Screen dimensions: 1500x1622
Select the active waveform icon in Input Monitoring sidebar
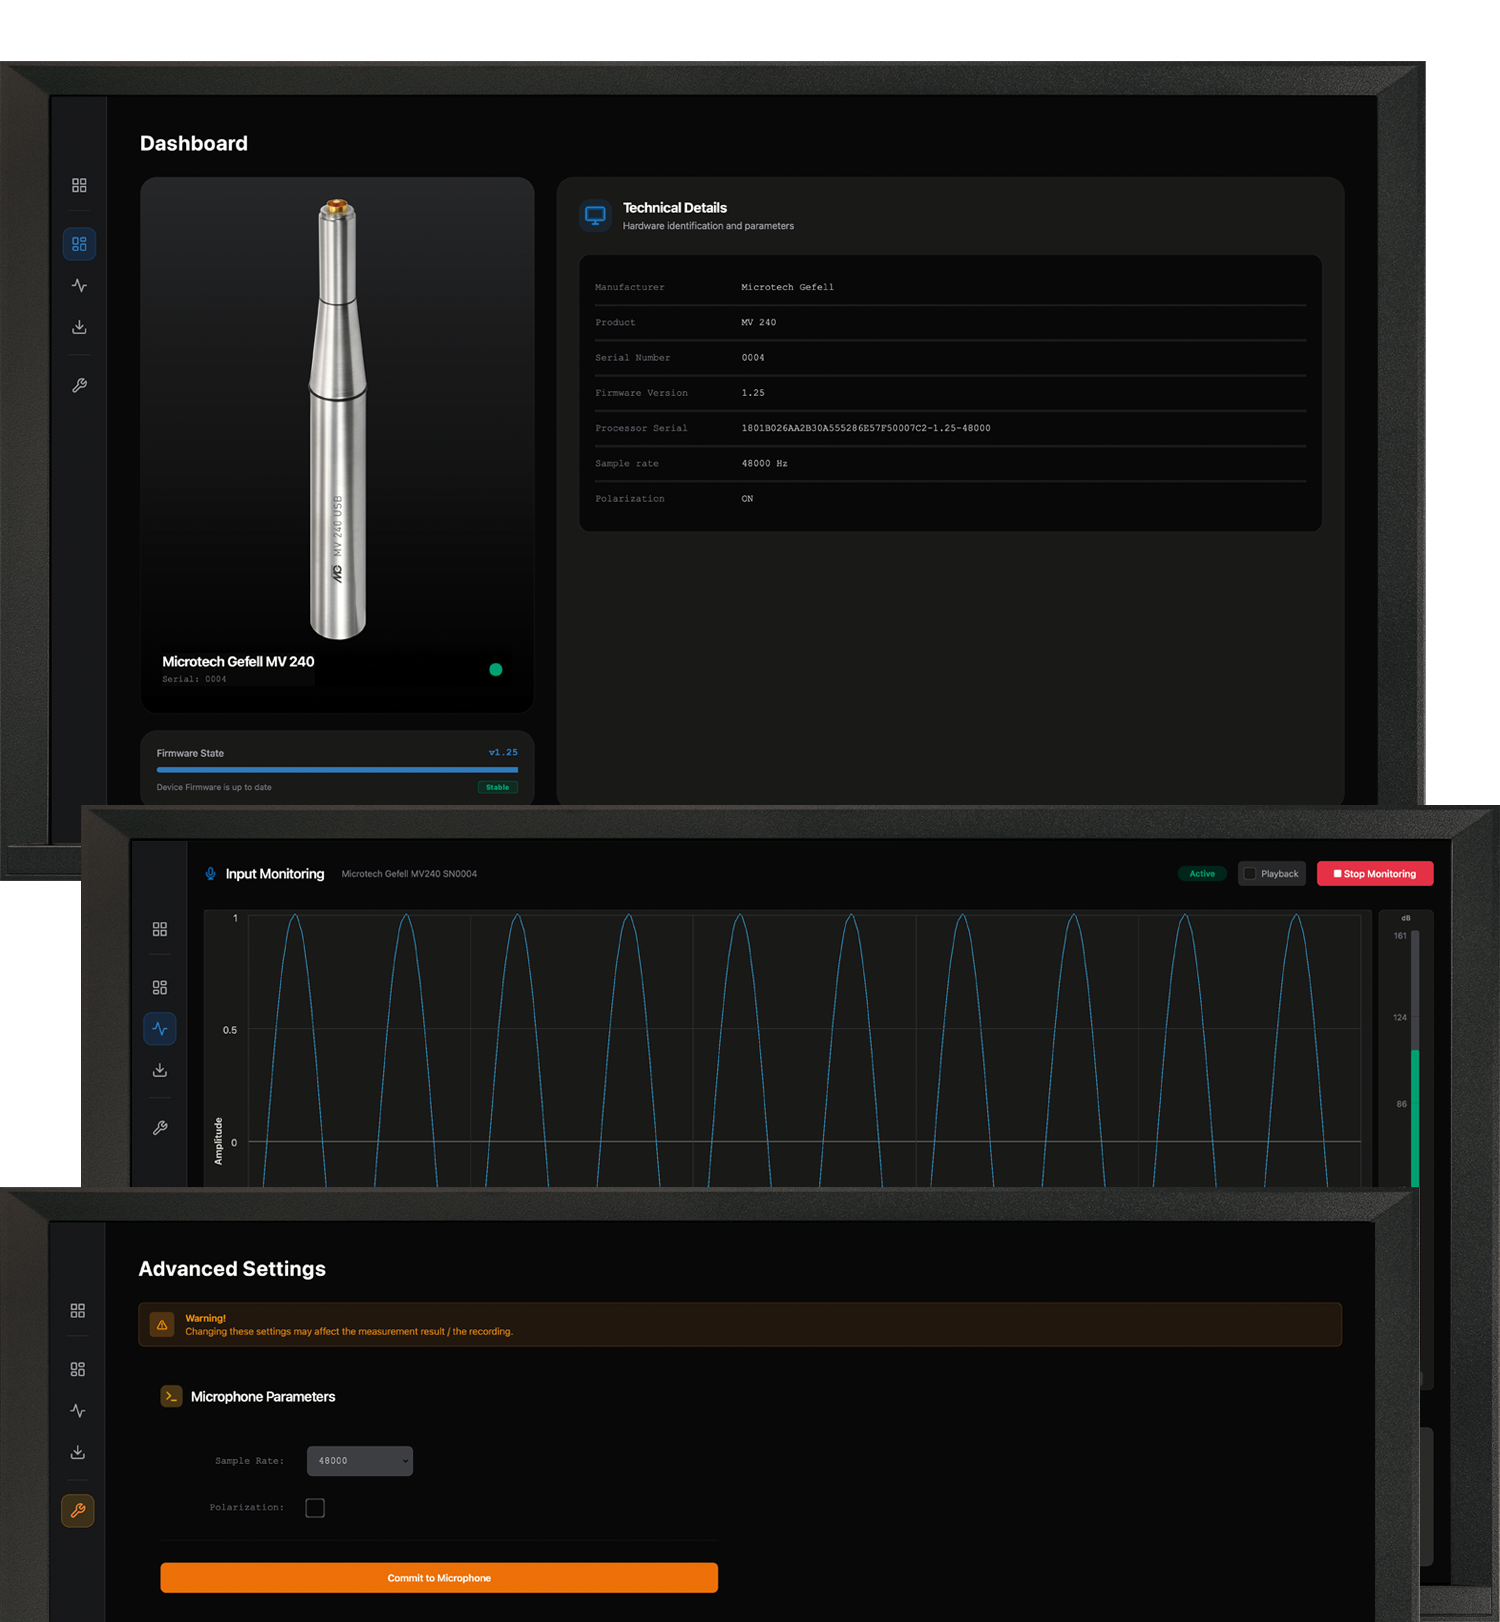tap(160, 1029)
